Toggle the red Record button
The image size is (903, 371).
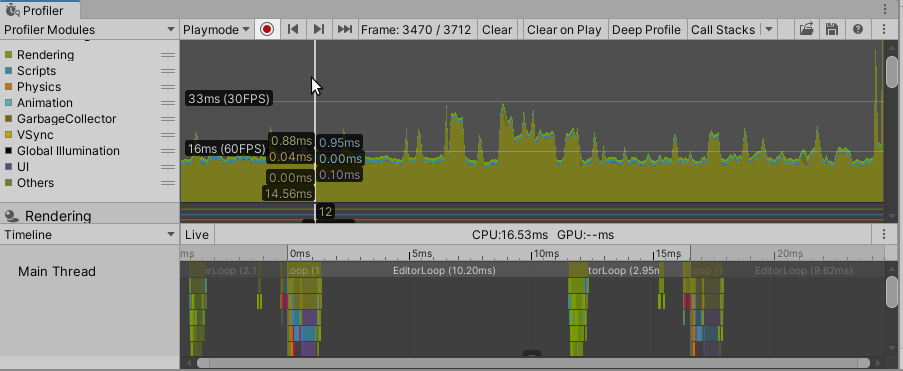point(267,29)
